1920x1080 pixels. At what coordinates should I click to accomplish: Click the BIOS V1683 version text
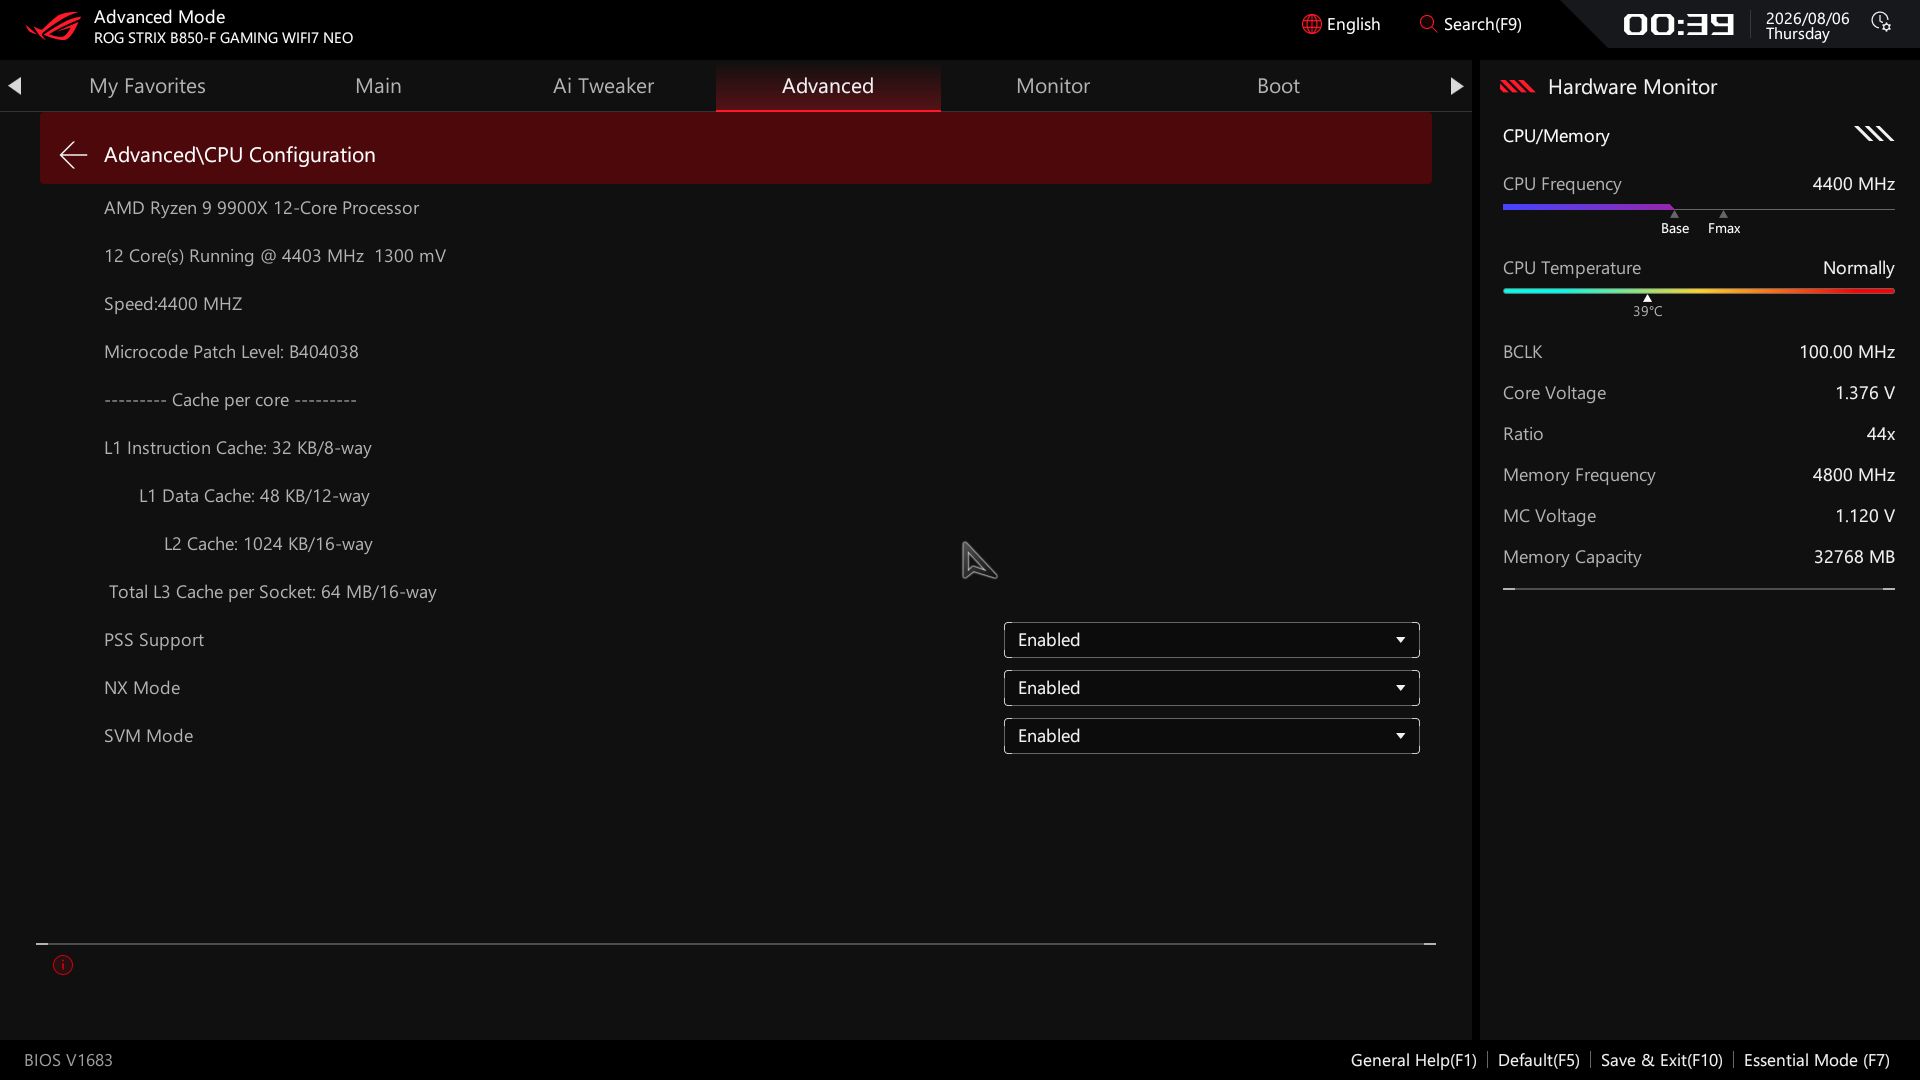[x=68, y=1060]
